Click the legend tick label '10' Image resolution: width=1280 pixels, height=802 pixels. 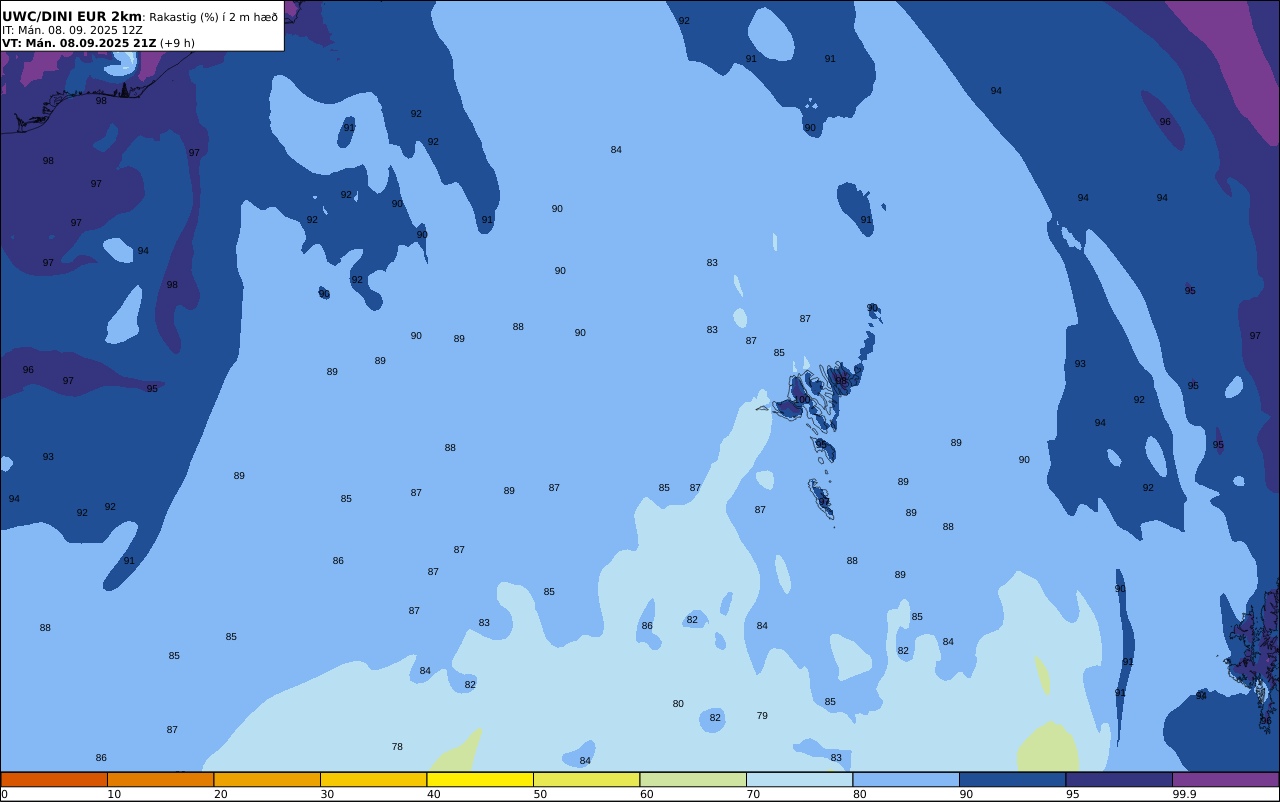coord(114,794)
